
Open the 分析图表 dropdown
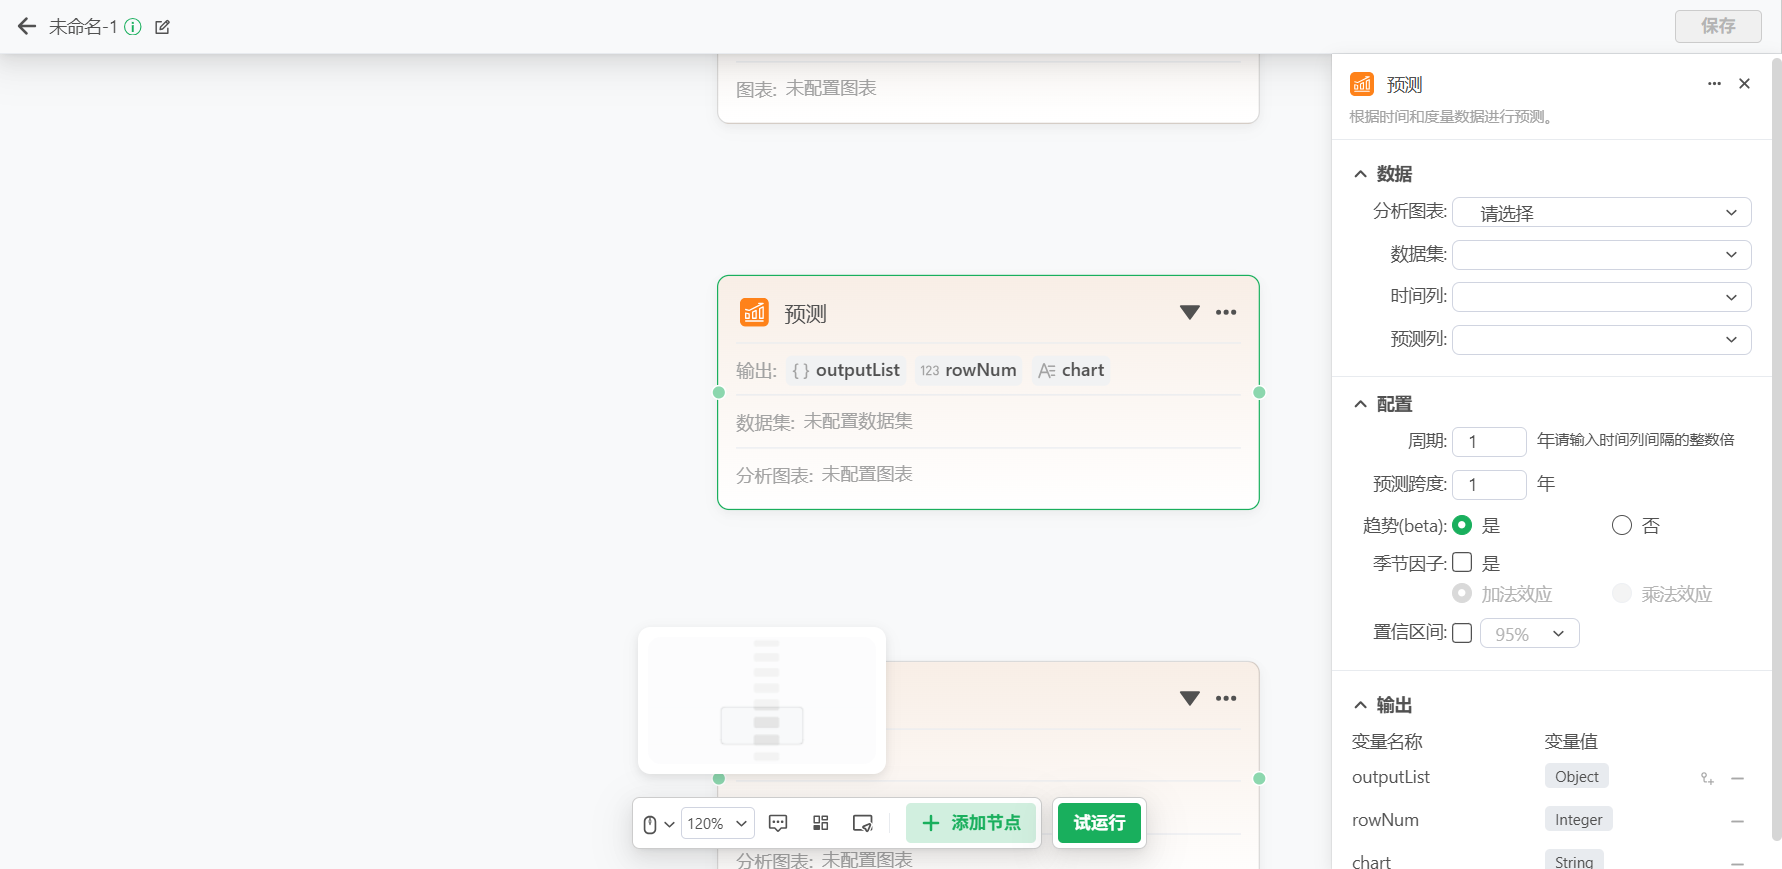(1601, 212)
